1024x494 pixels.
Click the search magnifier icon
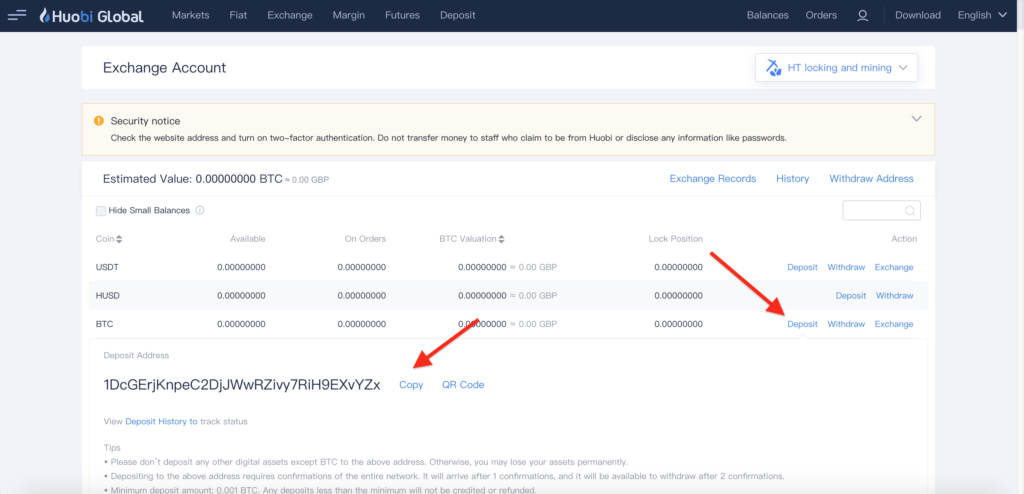click(x=910, y=211)
